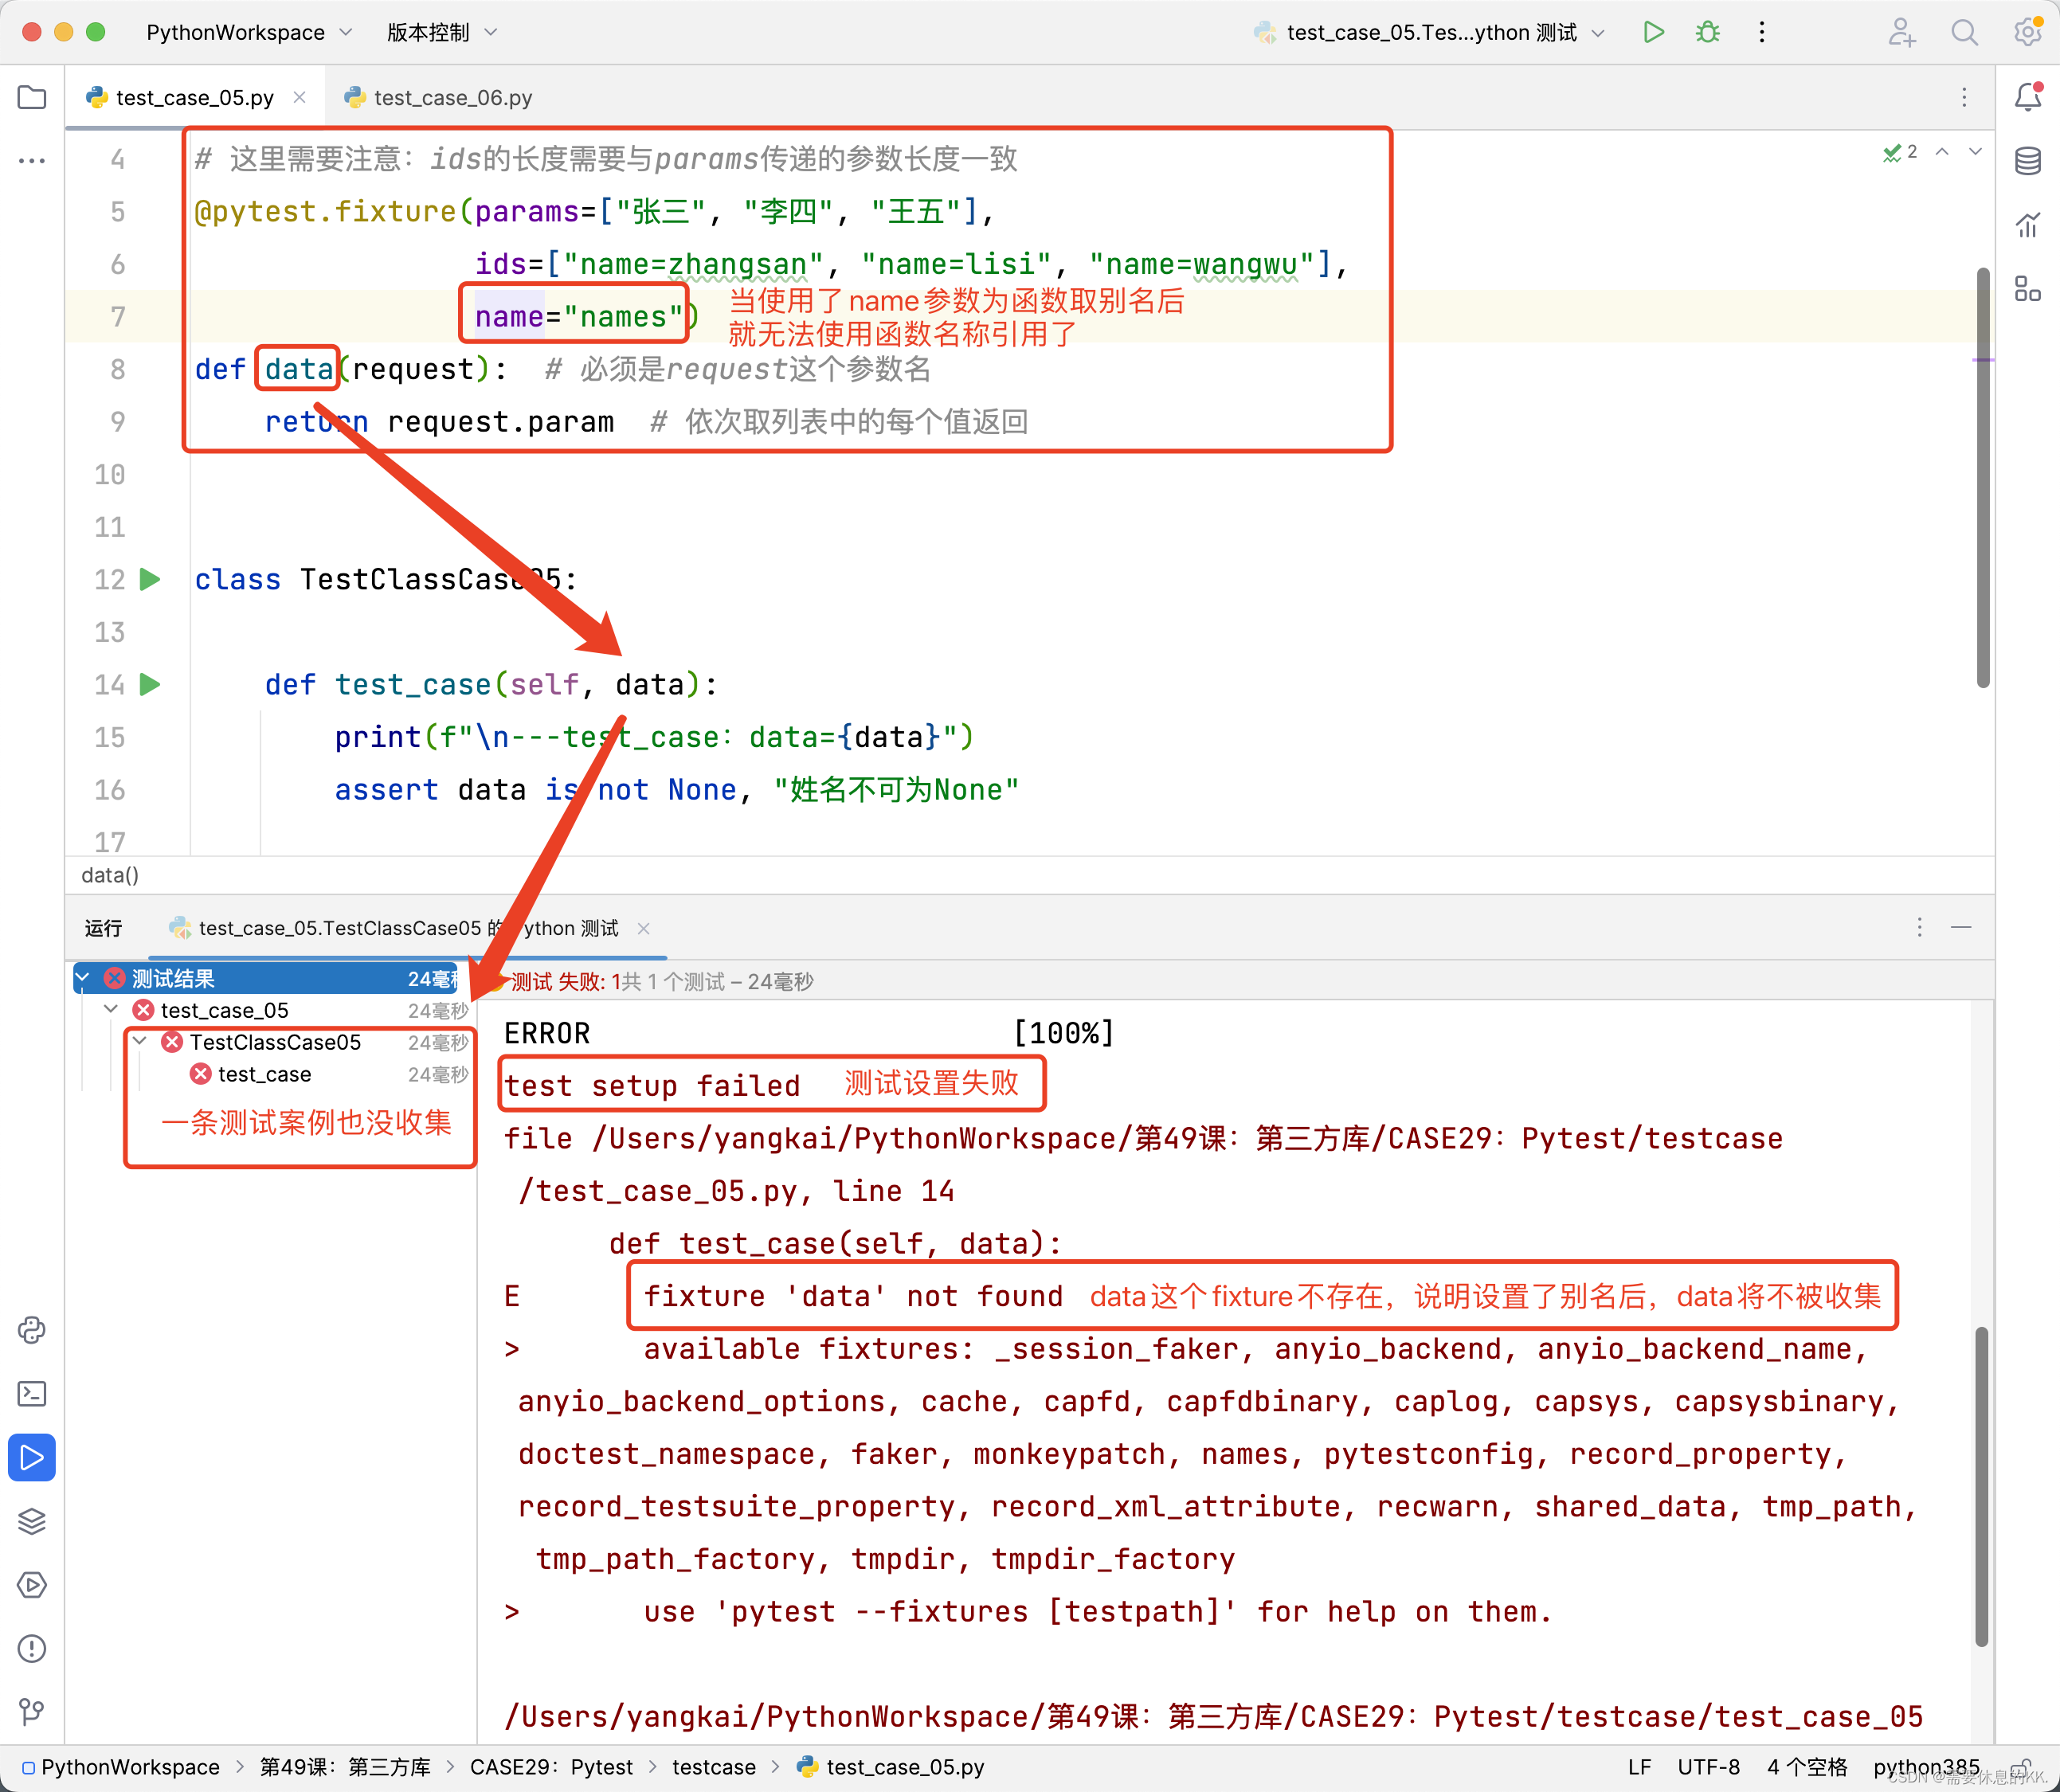Open IDE settings gear
This screenshot has height=1792, width=2060.
pyautogui.click(x=2027, y=32)
